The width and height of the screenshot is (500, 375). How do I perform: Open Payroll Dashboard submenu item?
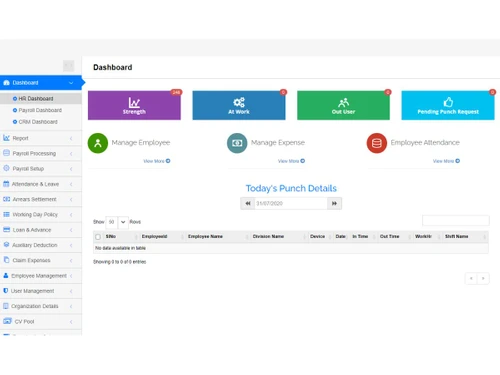[x=41, y=110]
